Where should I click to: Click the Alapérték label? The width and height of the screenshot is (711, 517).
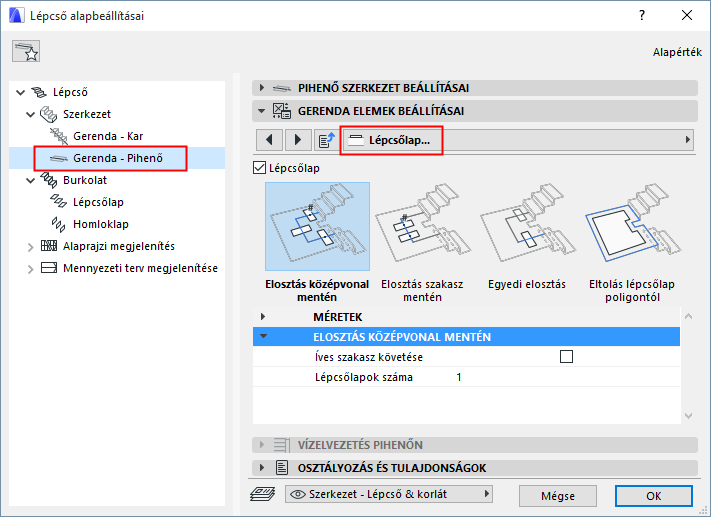(x=677, y=52)
